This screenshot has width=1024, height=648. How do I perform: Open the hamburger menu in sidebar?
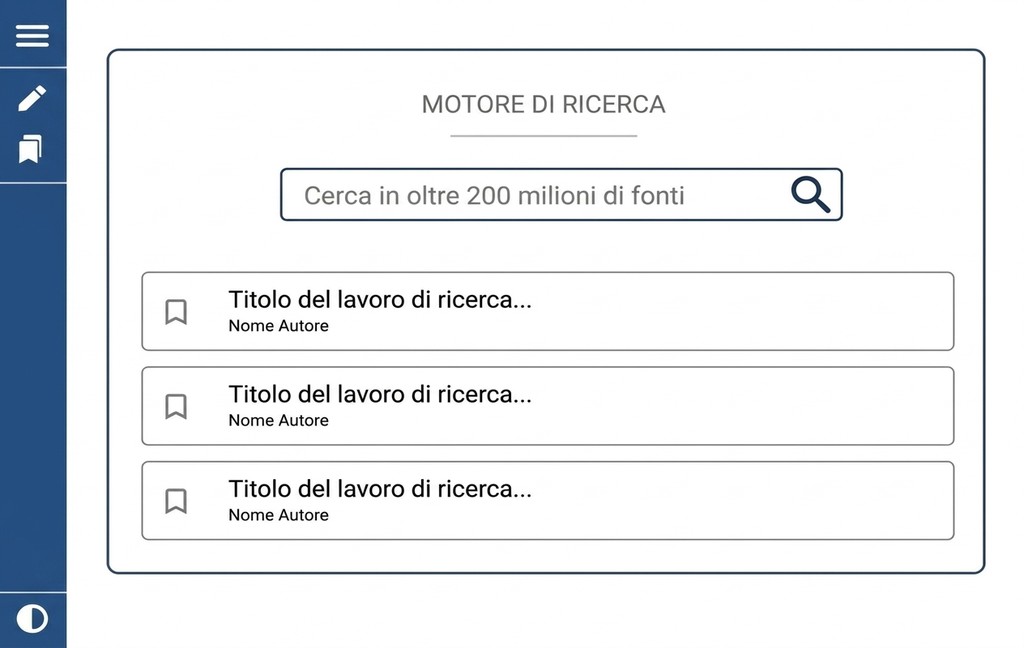[x=32, y=35]
